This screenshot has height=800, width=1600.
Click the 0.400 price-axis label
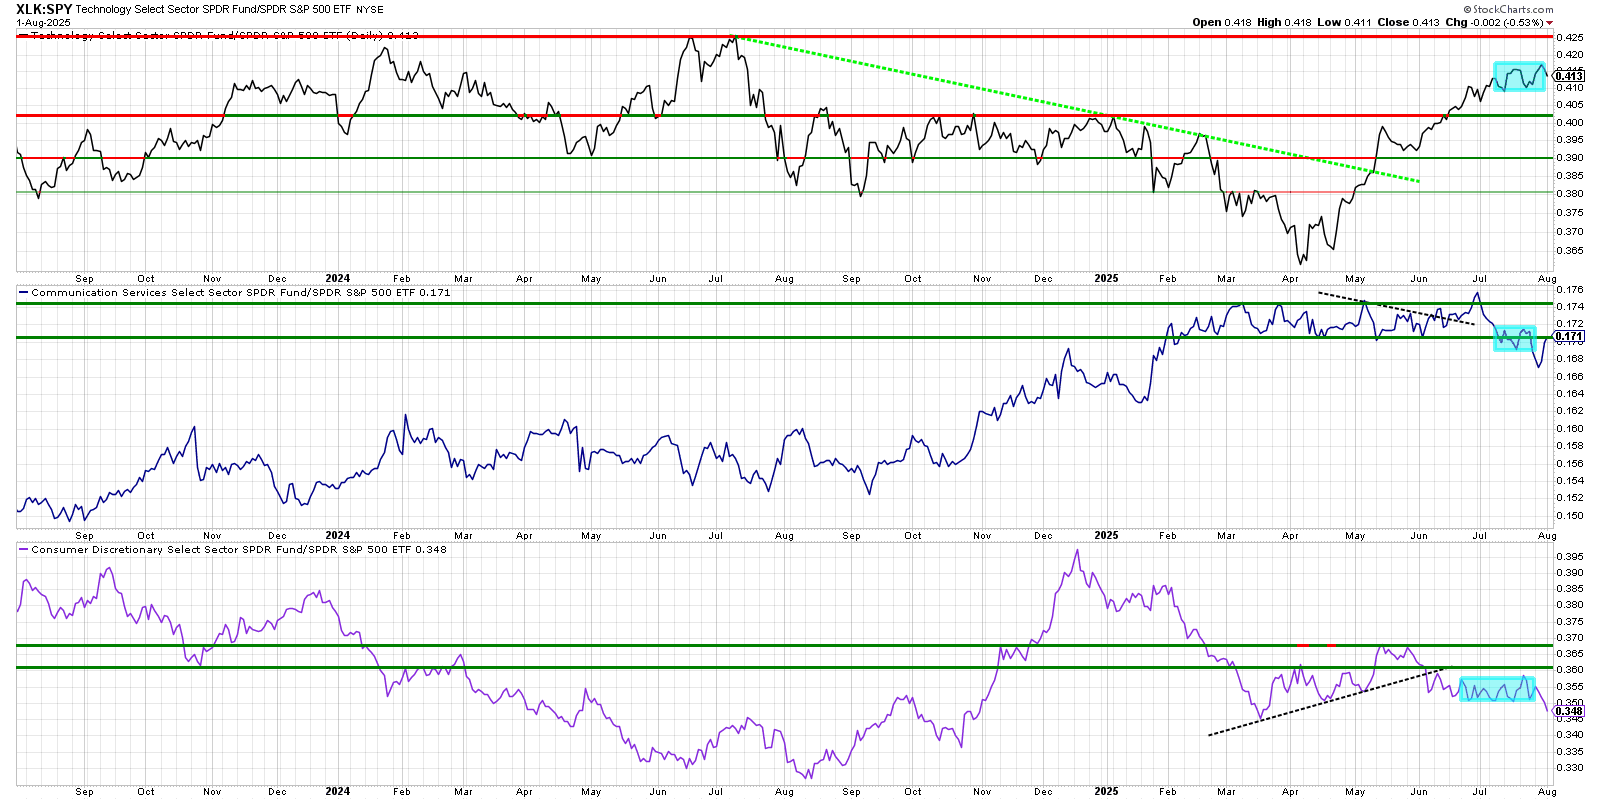pyautogui.click(x=1569, y=123)
